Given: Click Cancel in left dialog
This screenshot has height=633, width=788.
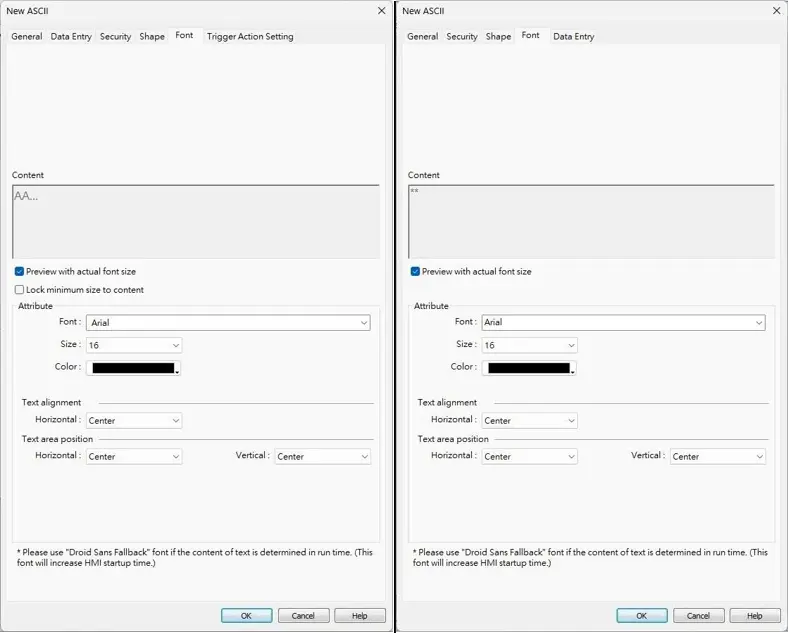Looking at the screenshot, I should 304,616.
